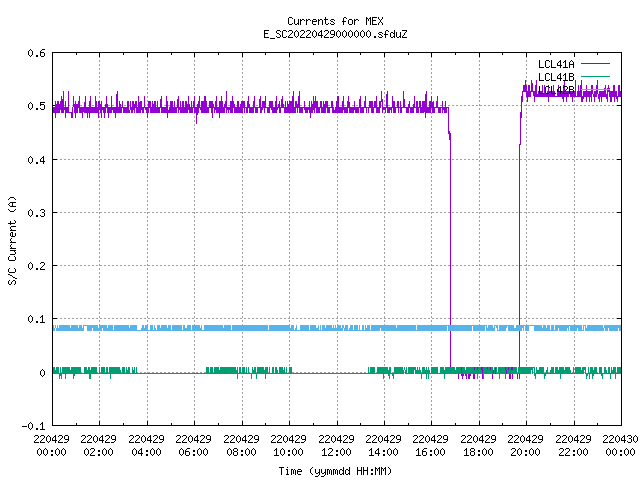
Task: Click the green LCL41B legend line sample
Action: pyautogui.click(x=595, y=77)
